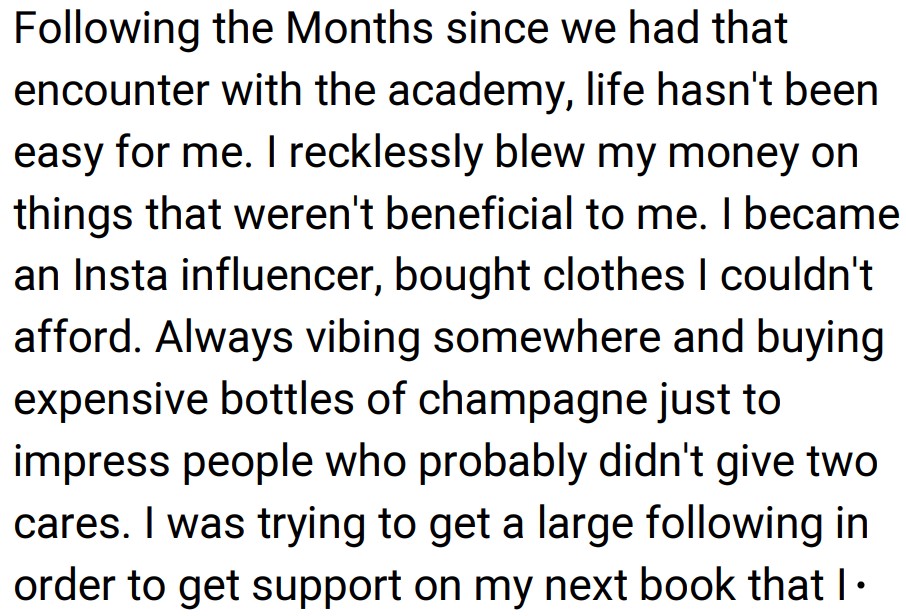The height and width of the screenshot is (616, 906).
Task: Click the word "cares"
Action: tap(68, 525)
